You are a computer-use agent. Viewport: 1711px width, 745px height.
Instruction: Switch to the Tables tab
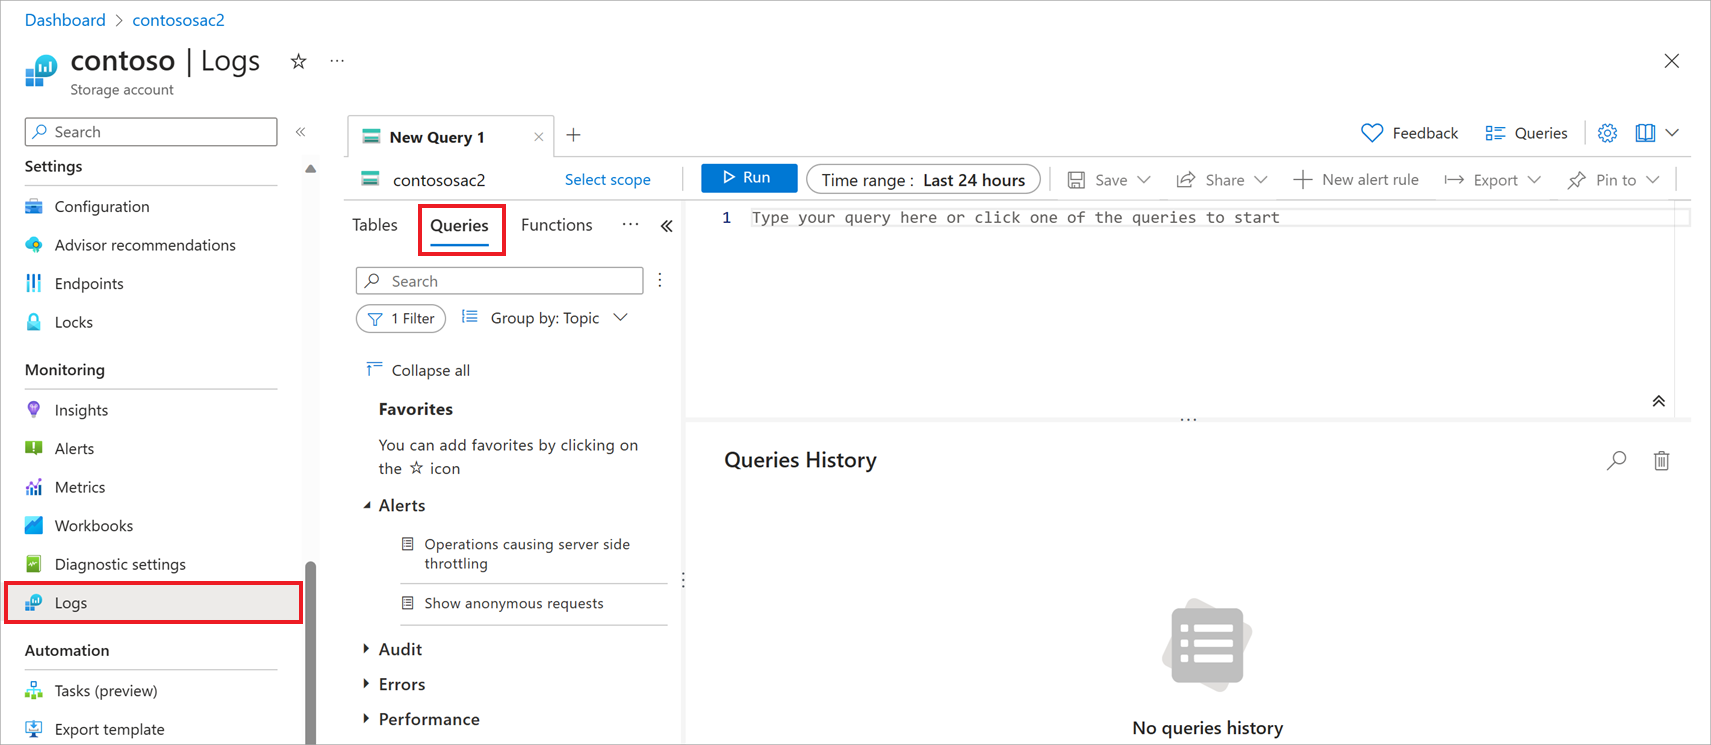375,225
